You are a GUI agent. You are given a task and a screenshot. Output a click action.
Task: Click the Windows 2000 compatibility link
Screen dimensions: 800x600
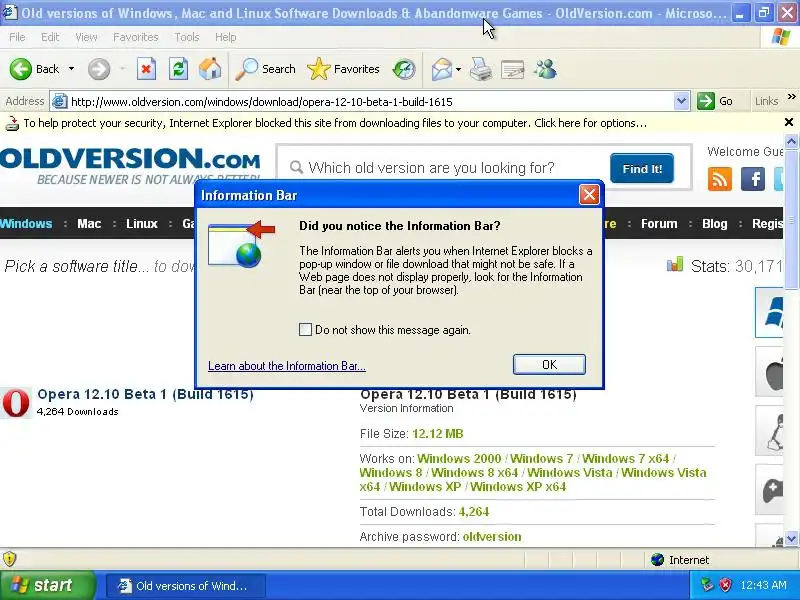coord(459,458)
